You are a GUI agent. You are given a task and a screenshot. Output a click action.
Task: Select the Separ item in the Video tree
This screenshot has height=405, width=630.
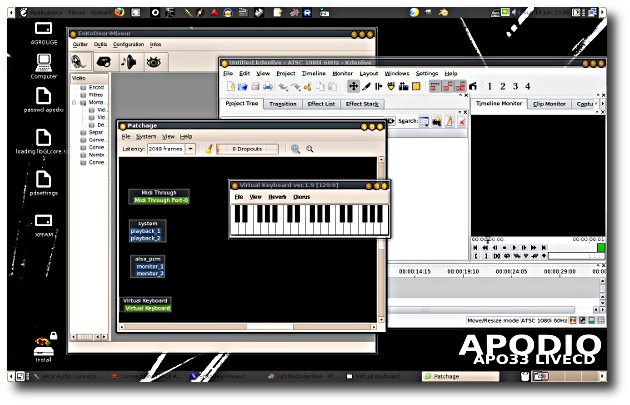(92, 133)
